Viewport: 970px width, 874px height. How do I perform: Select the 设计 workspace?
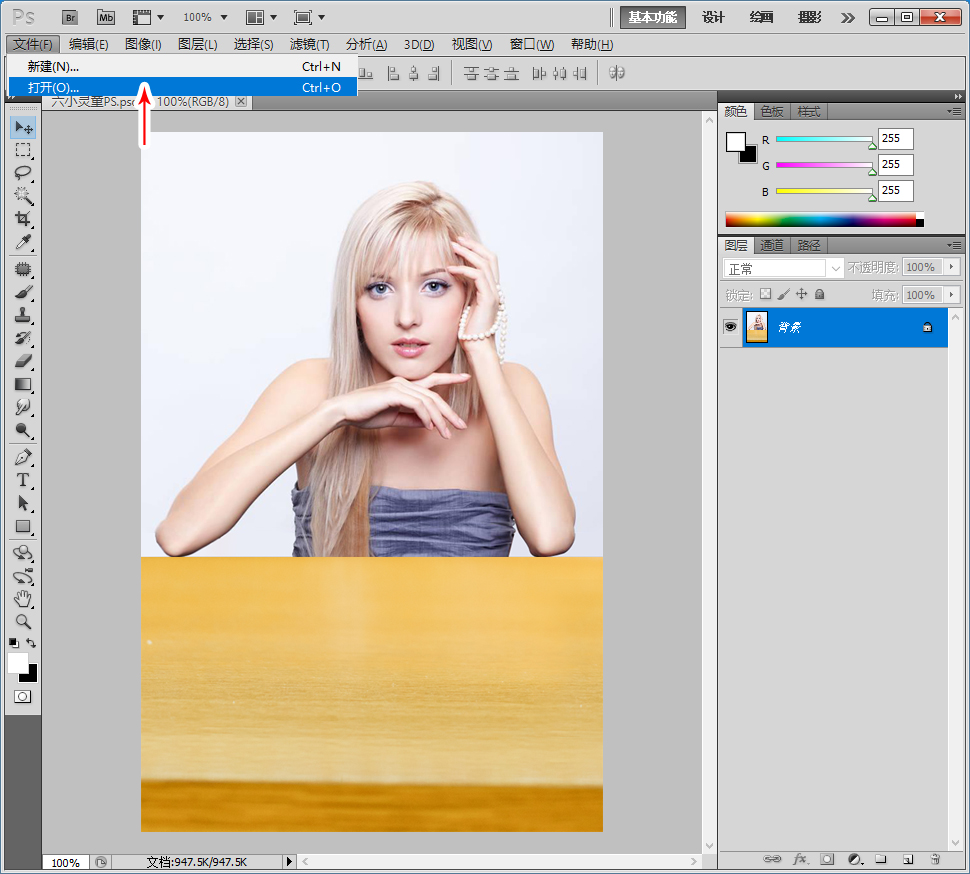pos(713,17)
